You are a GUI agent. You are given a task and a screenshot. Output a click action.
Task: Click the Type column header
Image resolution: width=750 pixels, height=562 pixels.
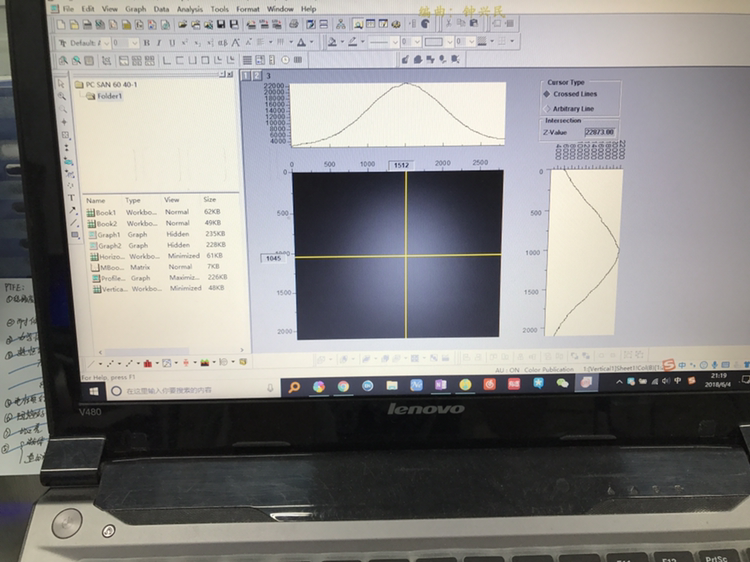coord(133,200)
